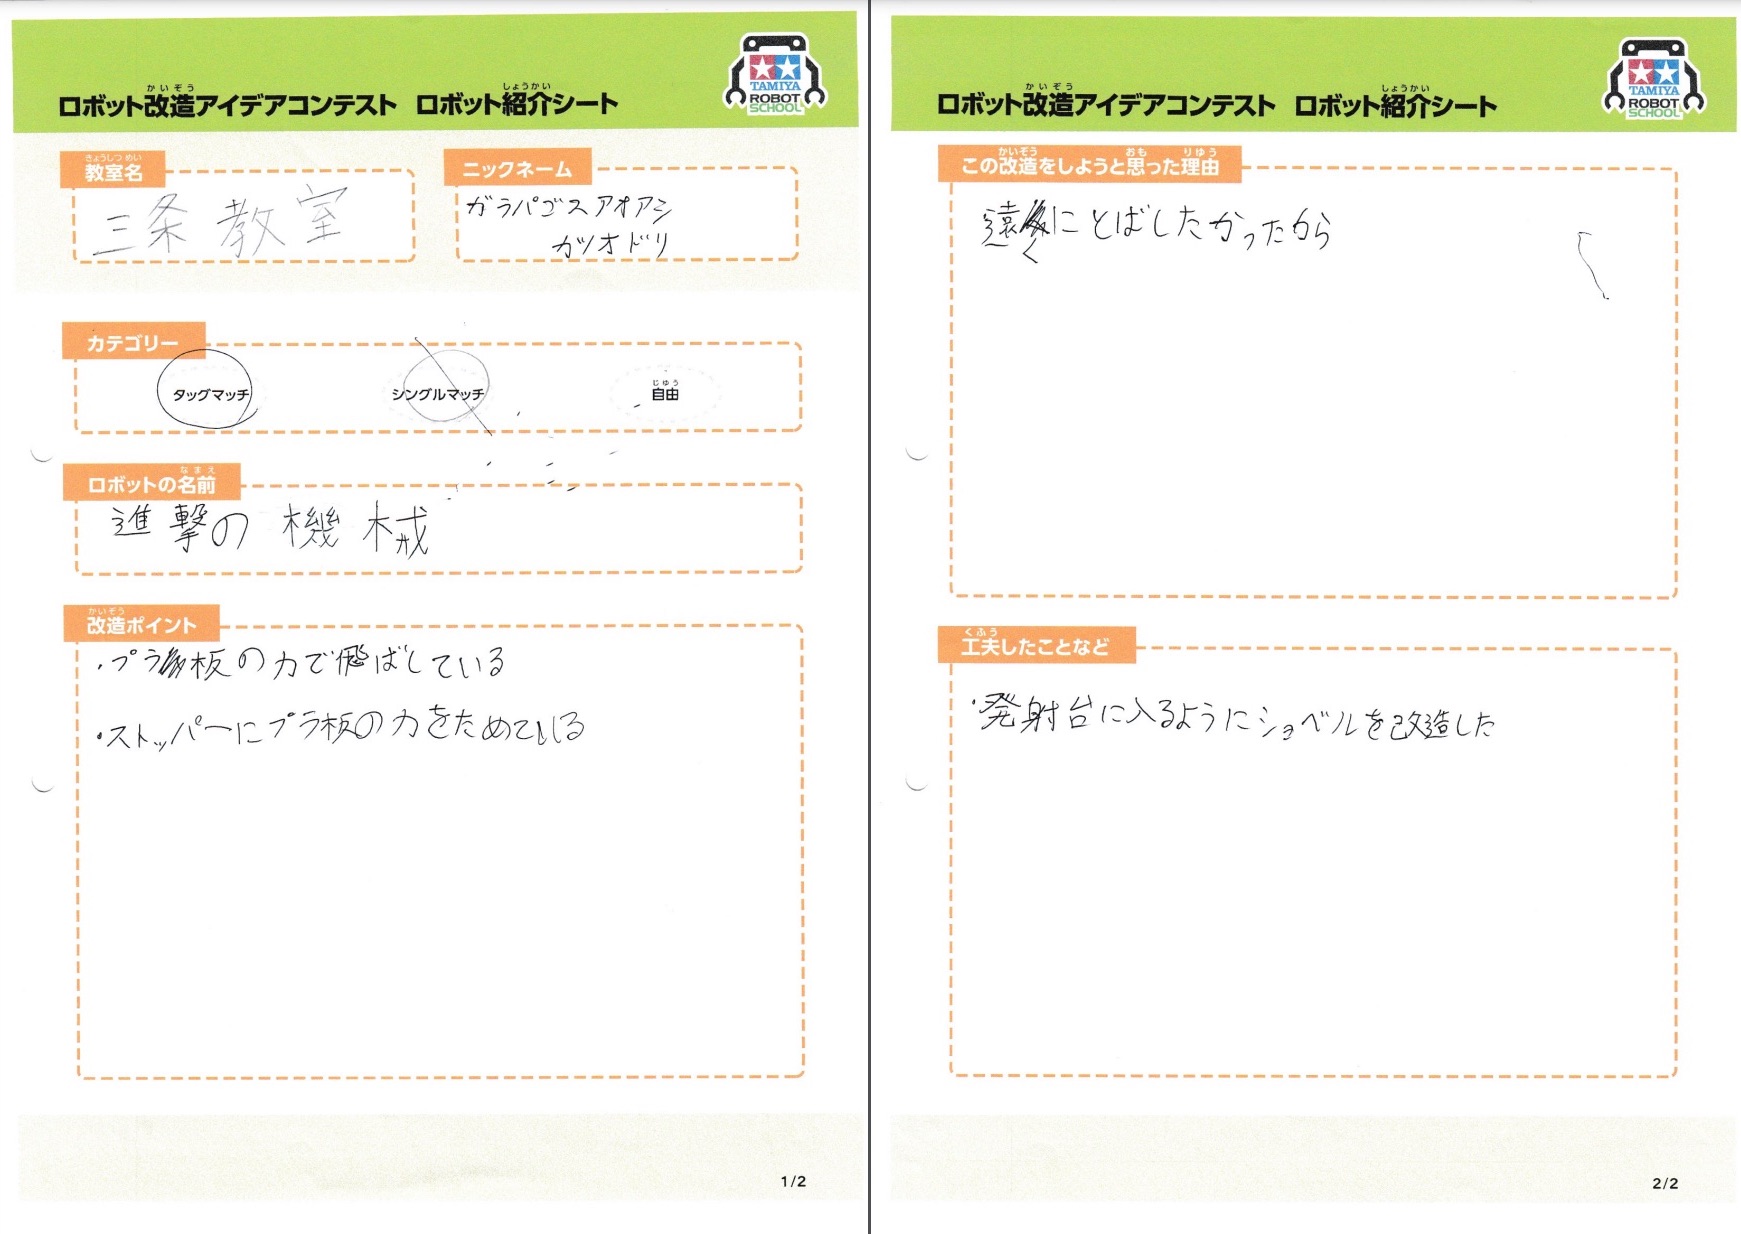The image size is (1741, 1234).
Task: Select the crossed-out シングルマッチ category option
Action: (440, 392)
